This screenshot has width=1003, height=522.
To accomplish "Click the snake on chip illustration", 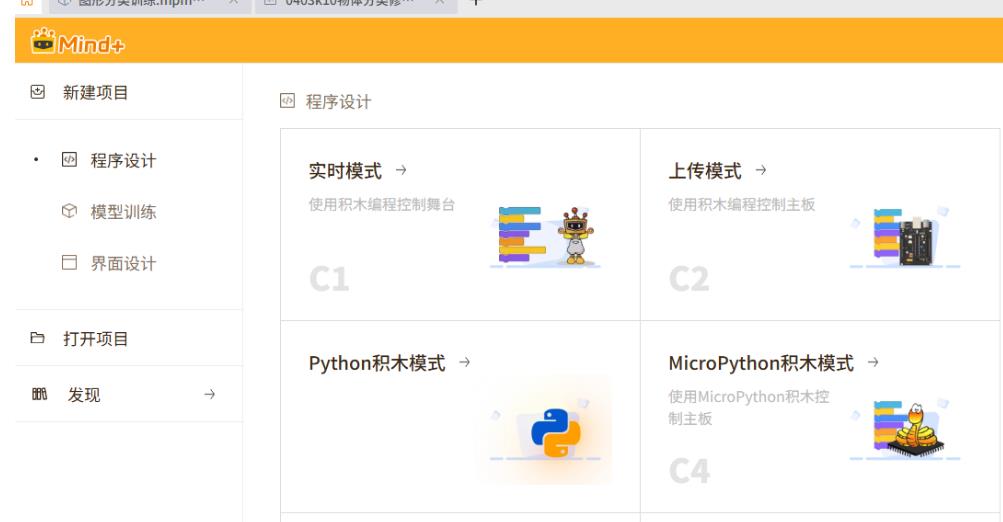I will 904,429.
